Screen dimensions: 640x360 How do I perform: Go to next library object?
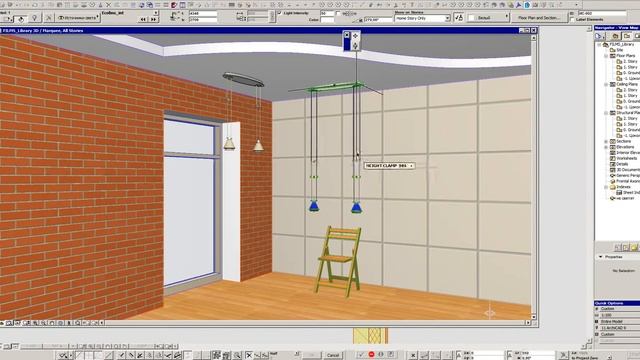pos(153,19)
